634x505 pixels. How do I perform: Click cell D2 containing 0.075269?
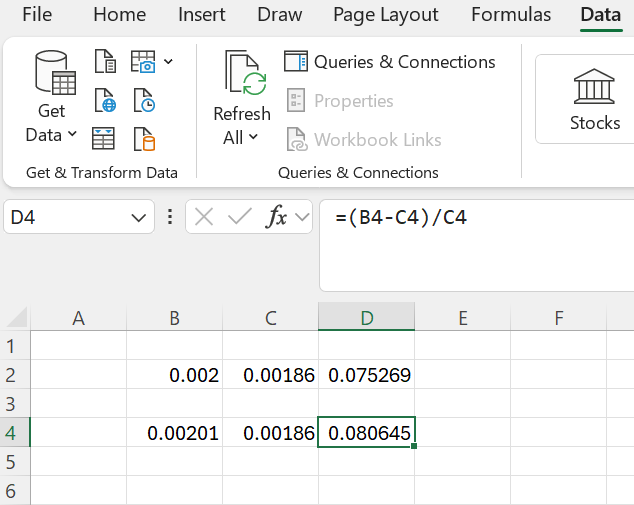pyautogui.click(x=367, y=374)
